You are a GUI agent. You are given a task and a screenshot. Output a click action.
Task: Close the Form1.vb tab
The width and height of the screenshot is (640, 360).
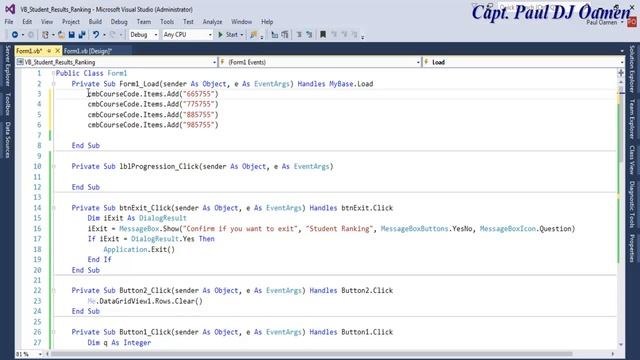[x=58, y=51]
